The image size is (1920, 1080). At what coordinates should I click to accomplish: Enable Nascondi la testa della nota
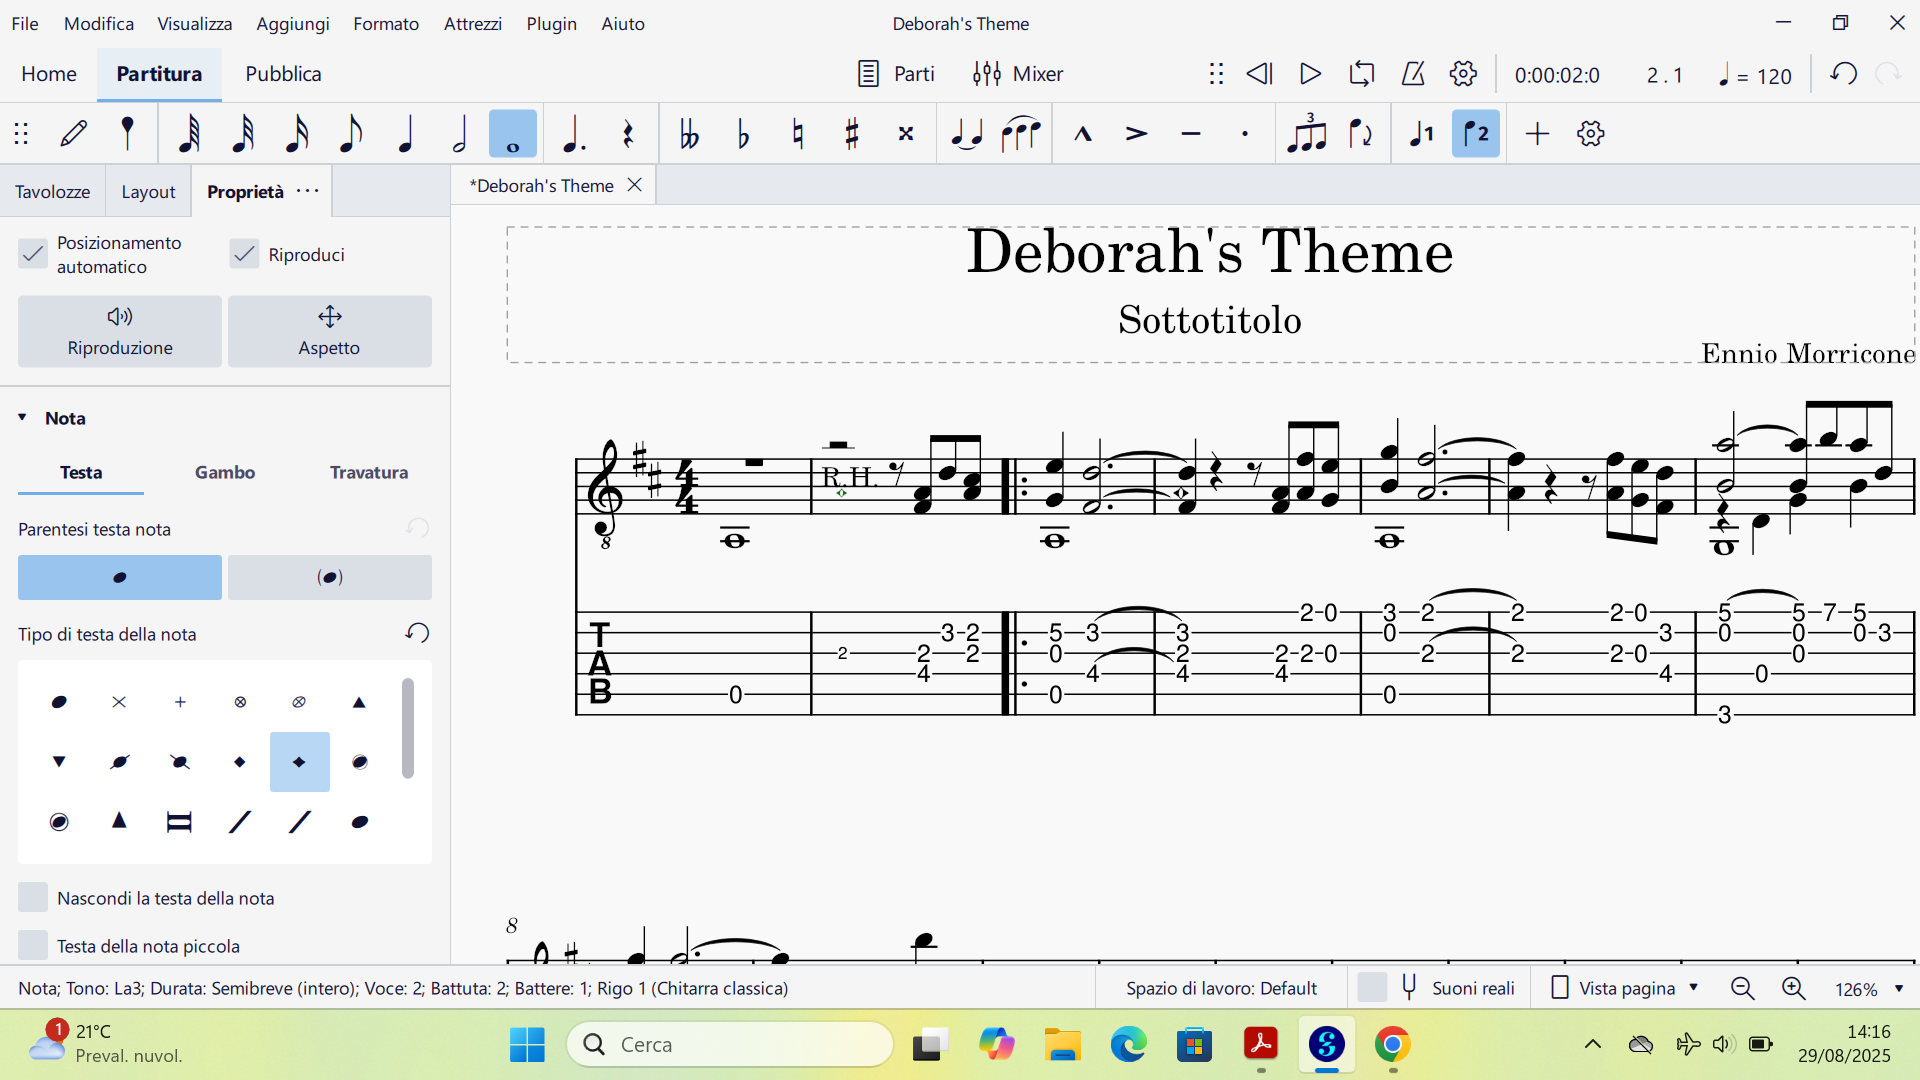[x=33, y=898]
